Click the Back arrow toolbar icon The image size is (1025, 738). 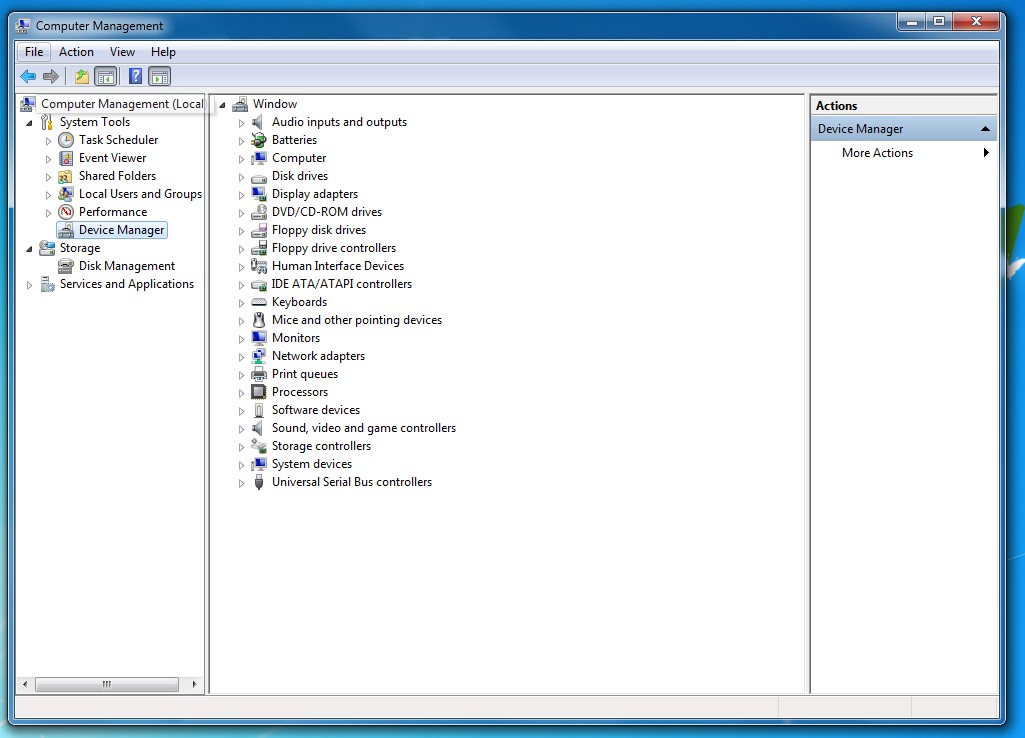click(28, 77)
